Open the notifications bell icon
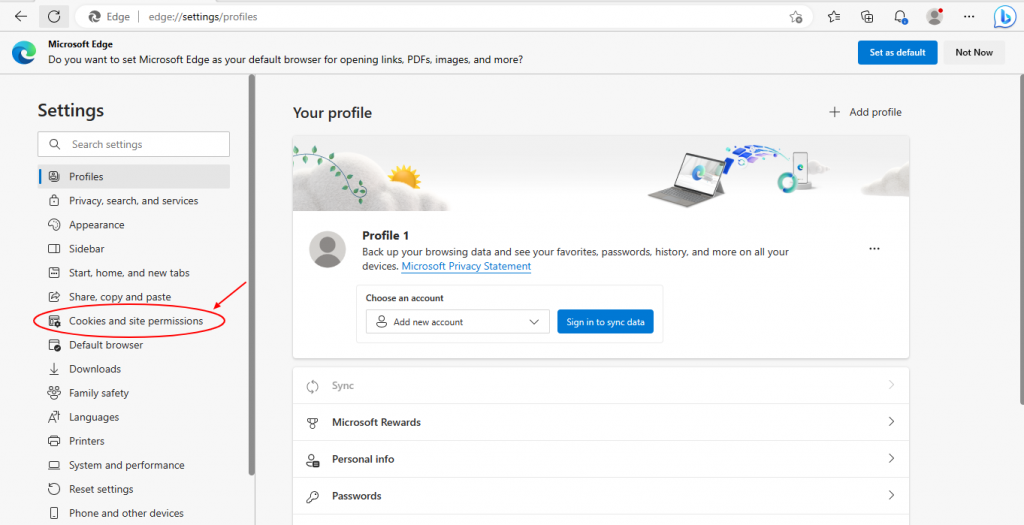Image resolution: width=1024 pixels, height=525 pixels. click(x=900, y=17)
